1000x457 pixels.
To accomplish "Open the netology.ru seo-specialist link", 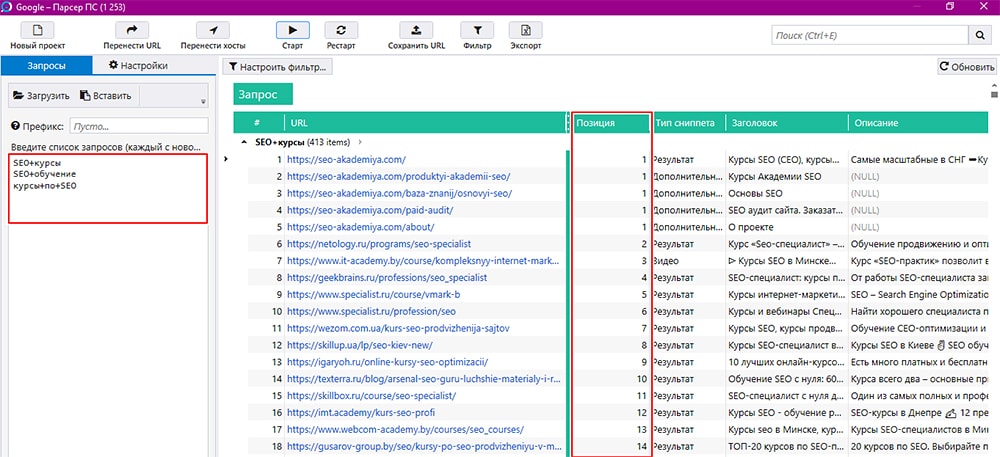I will [x=378, y=243].
